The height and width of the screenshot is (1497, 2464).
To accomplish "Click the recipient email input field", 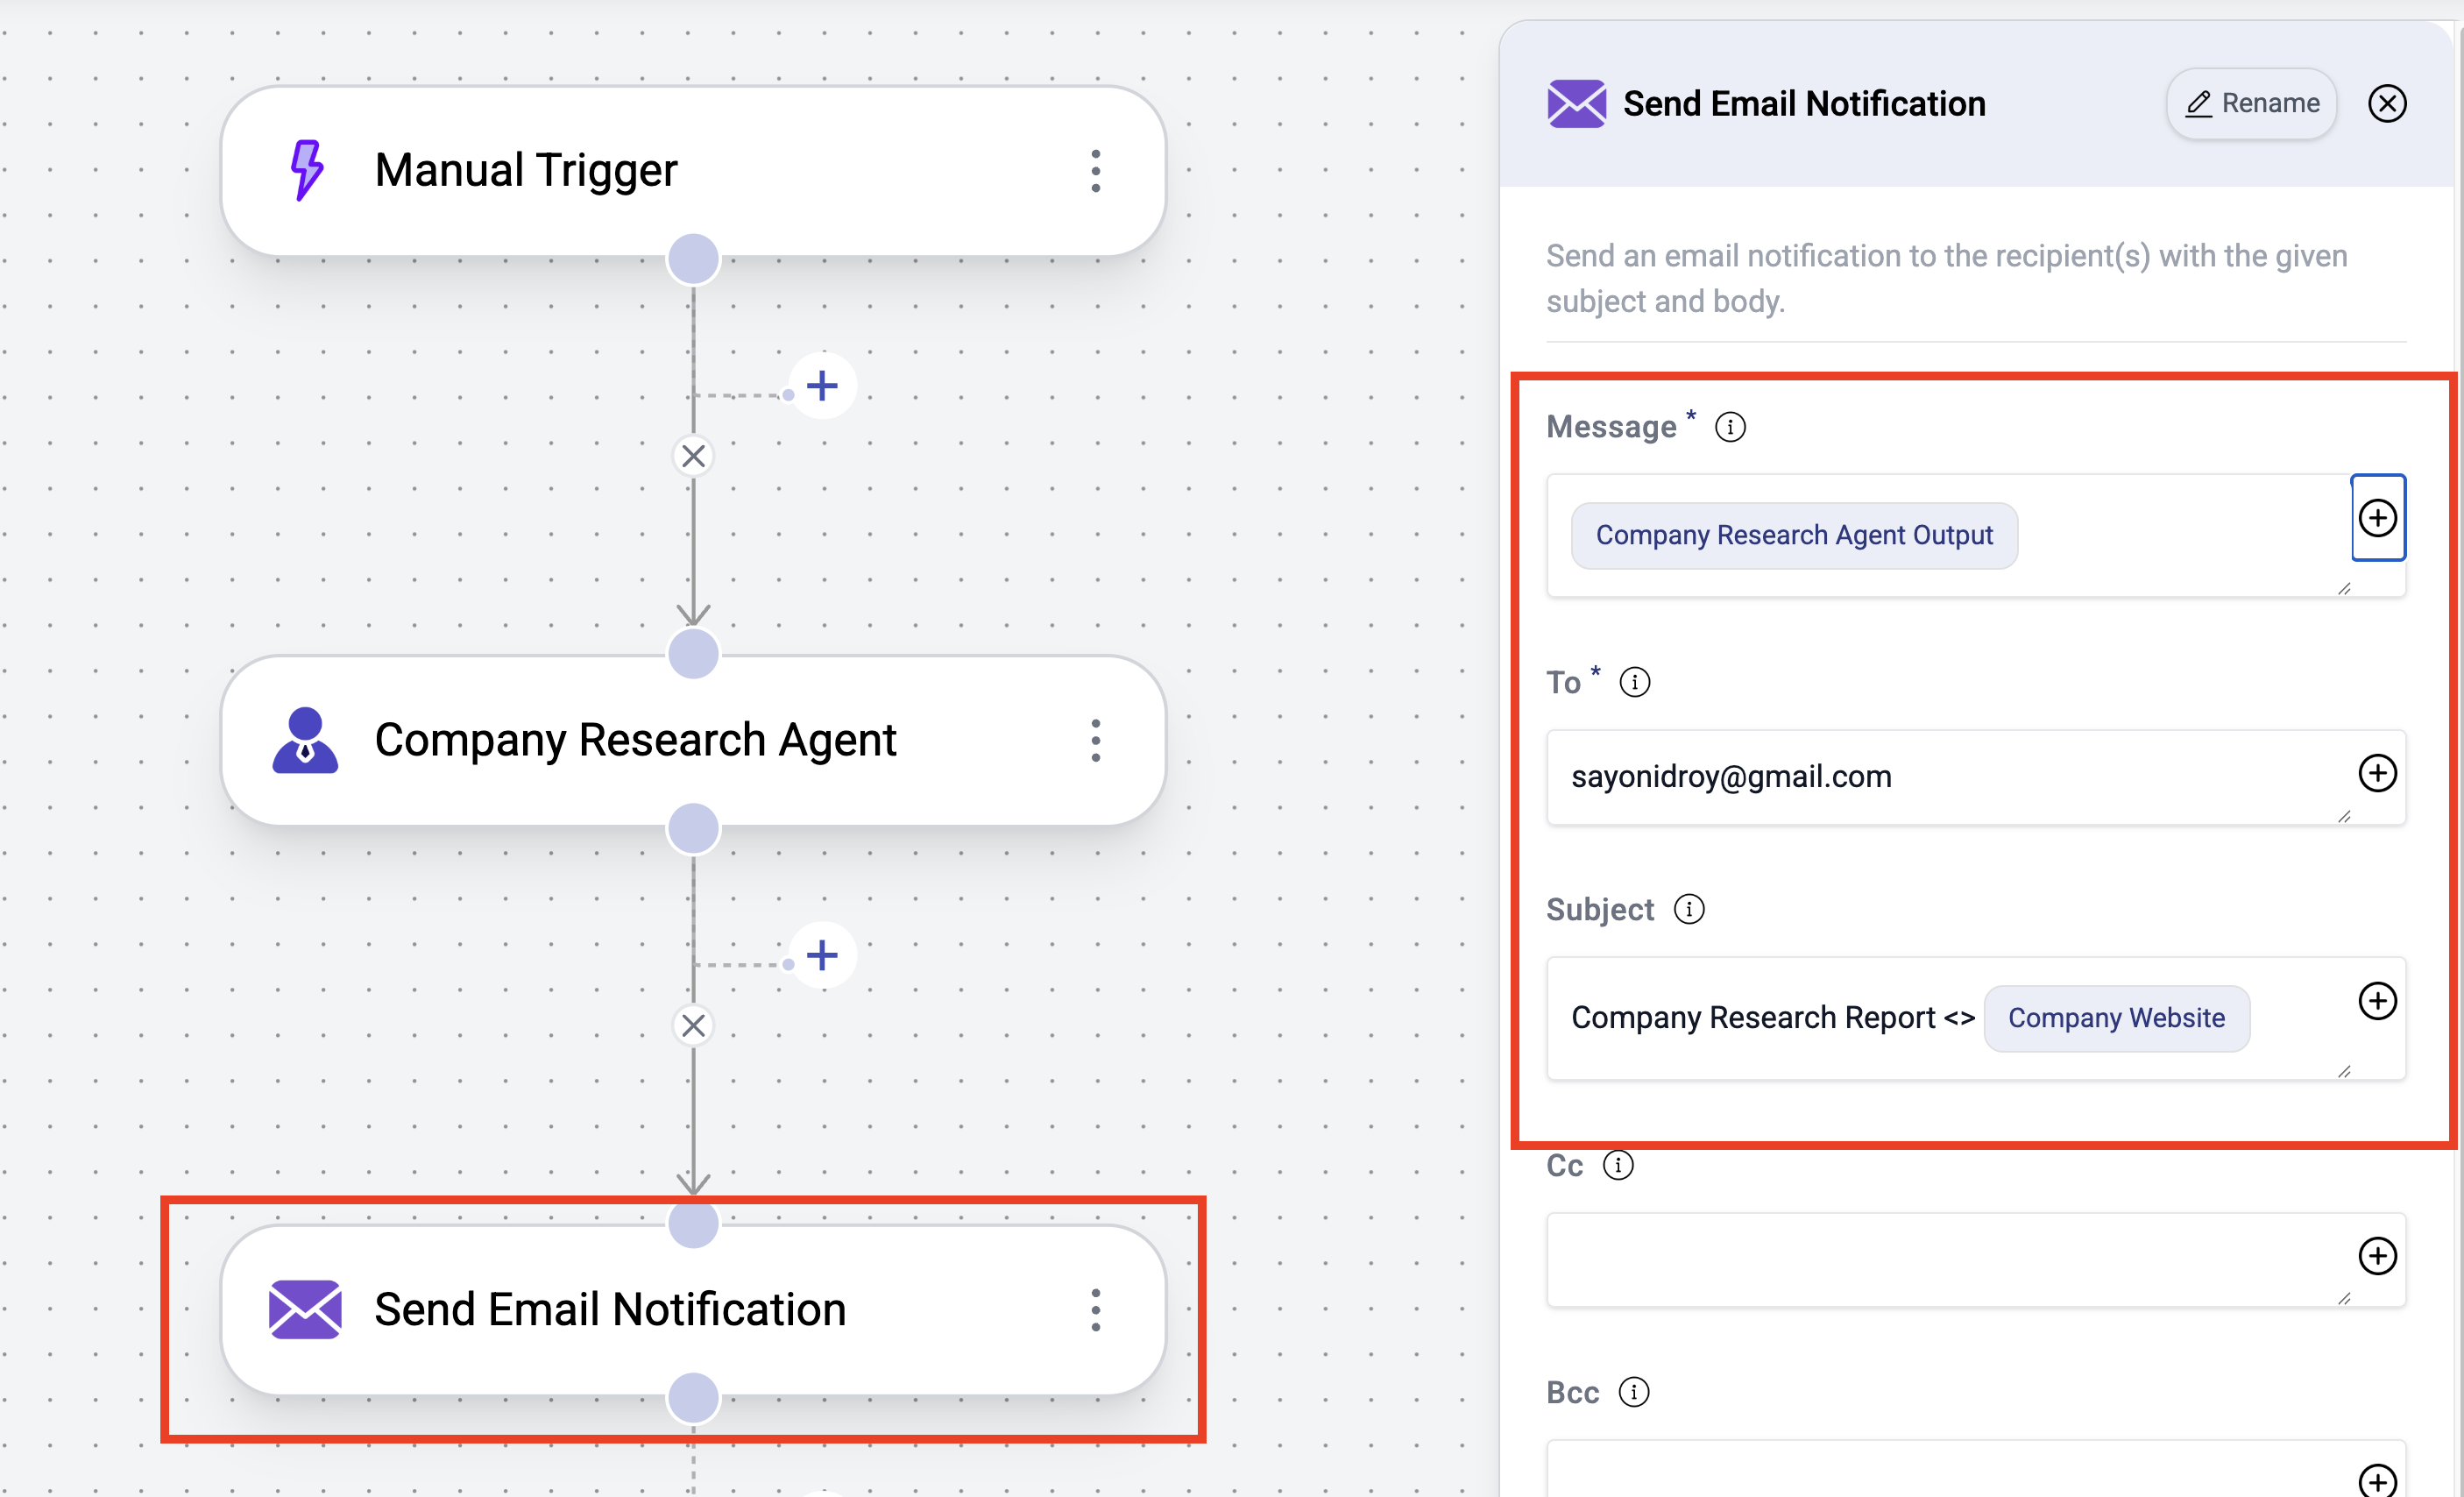I will click(x=1900, y=776).
